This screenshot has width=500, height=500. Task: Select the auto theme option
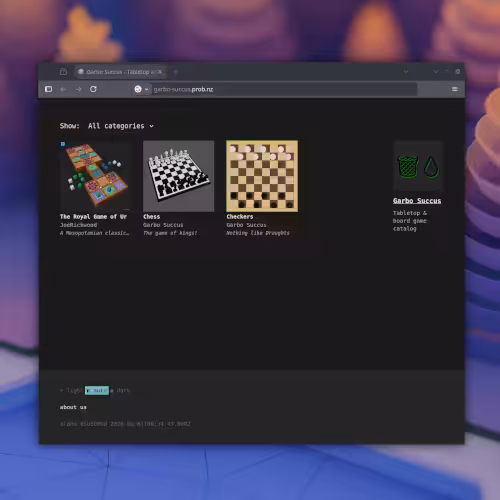pos(97,390)
